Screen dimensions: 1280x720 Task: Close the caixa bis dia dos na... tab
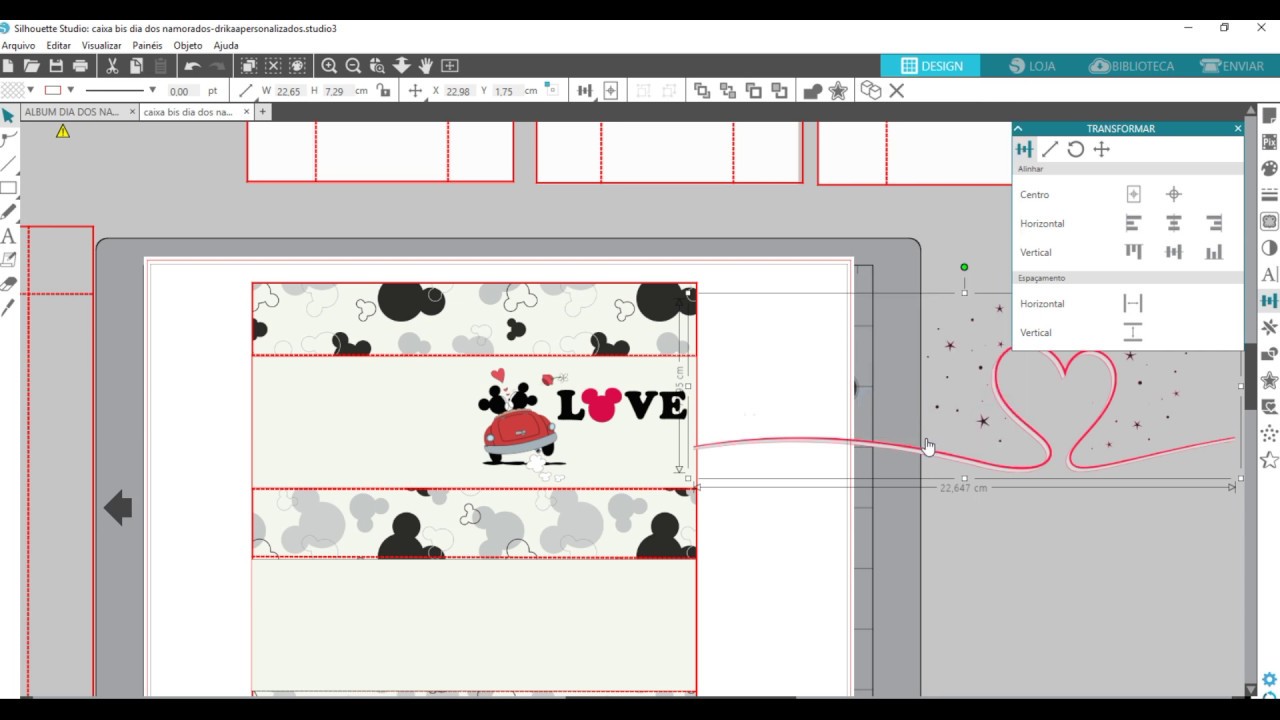click(247, 112)
